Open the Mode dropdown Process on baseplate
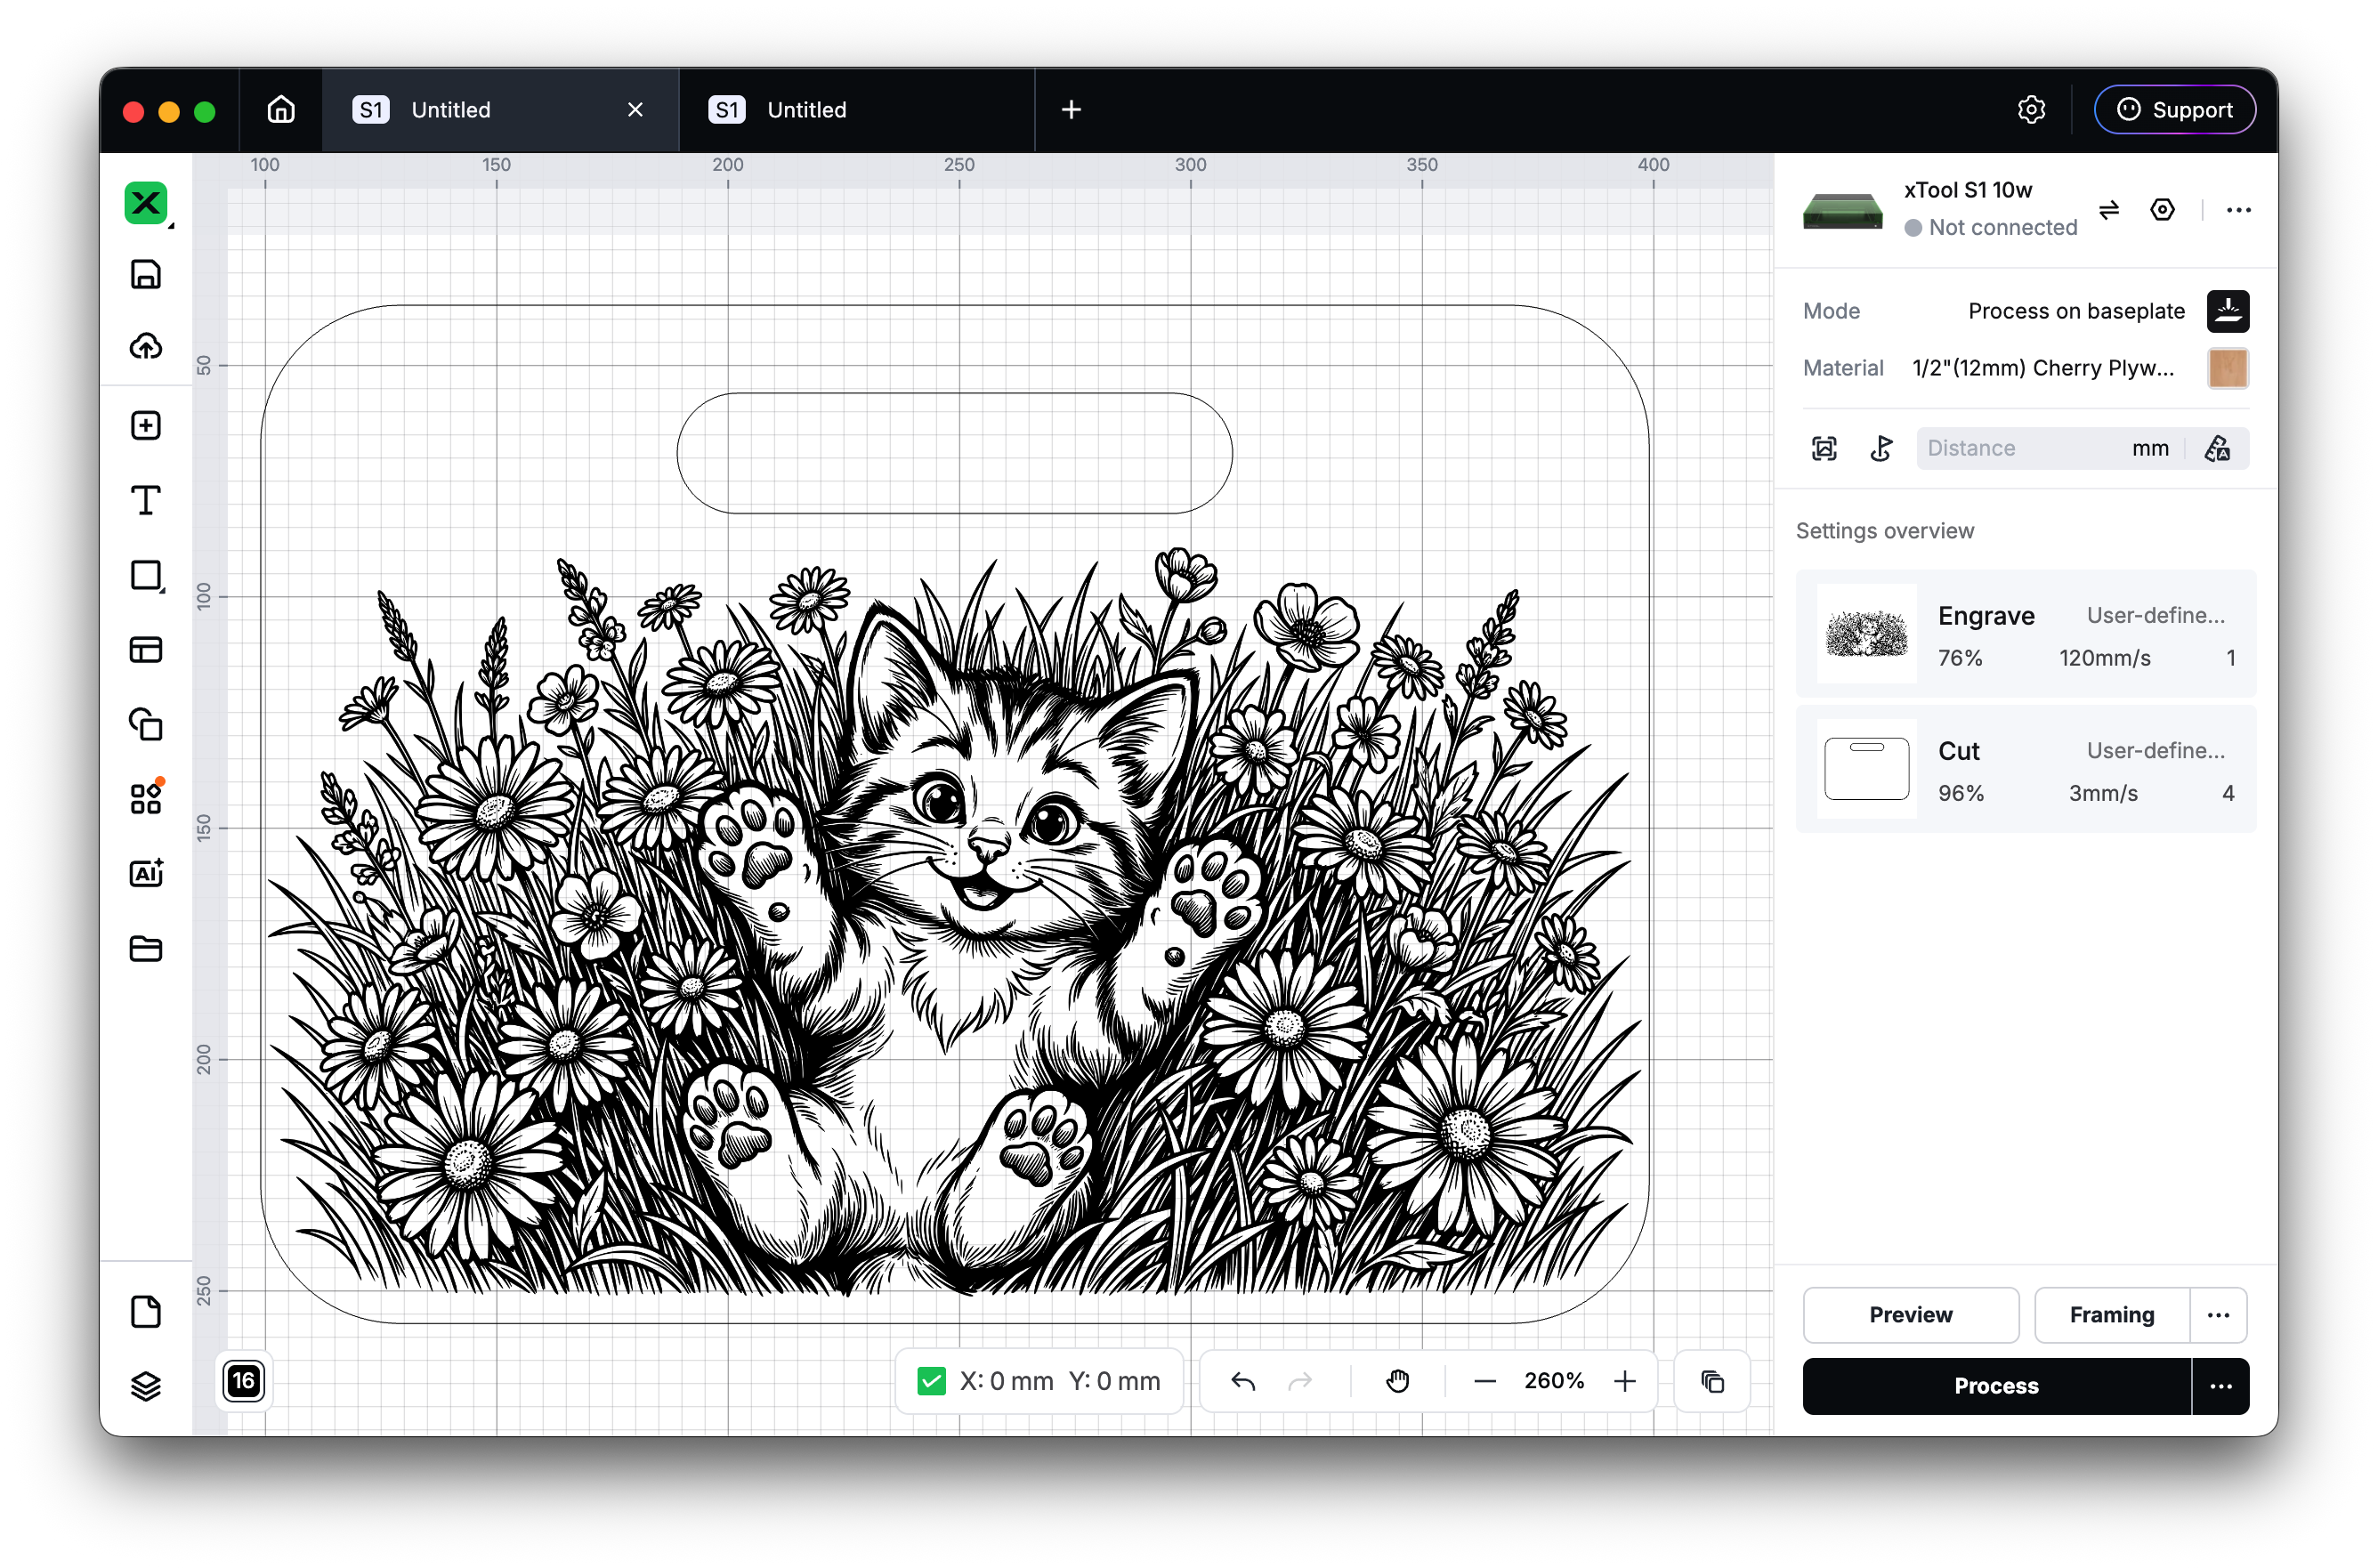This screenshot has height=1568, width=2378. point(2075,311)
